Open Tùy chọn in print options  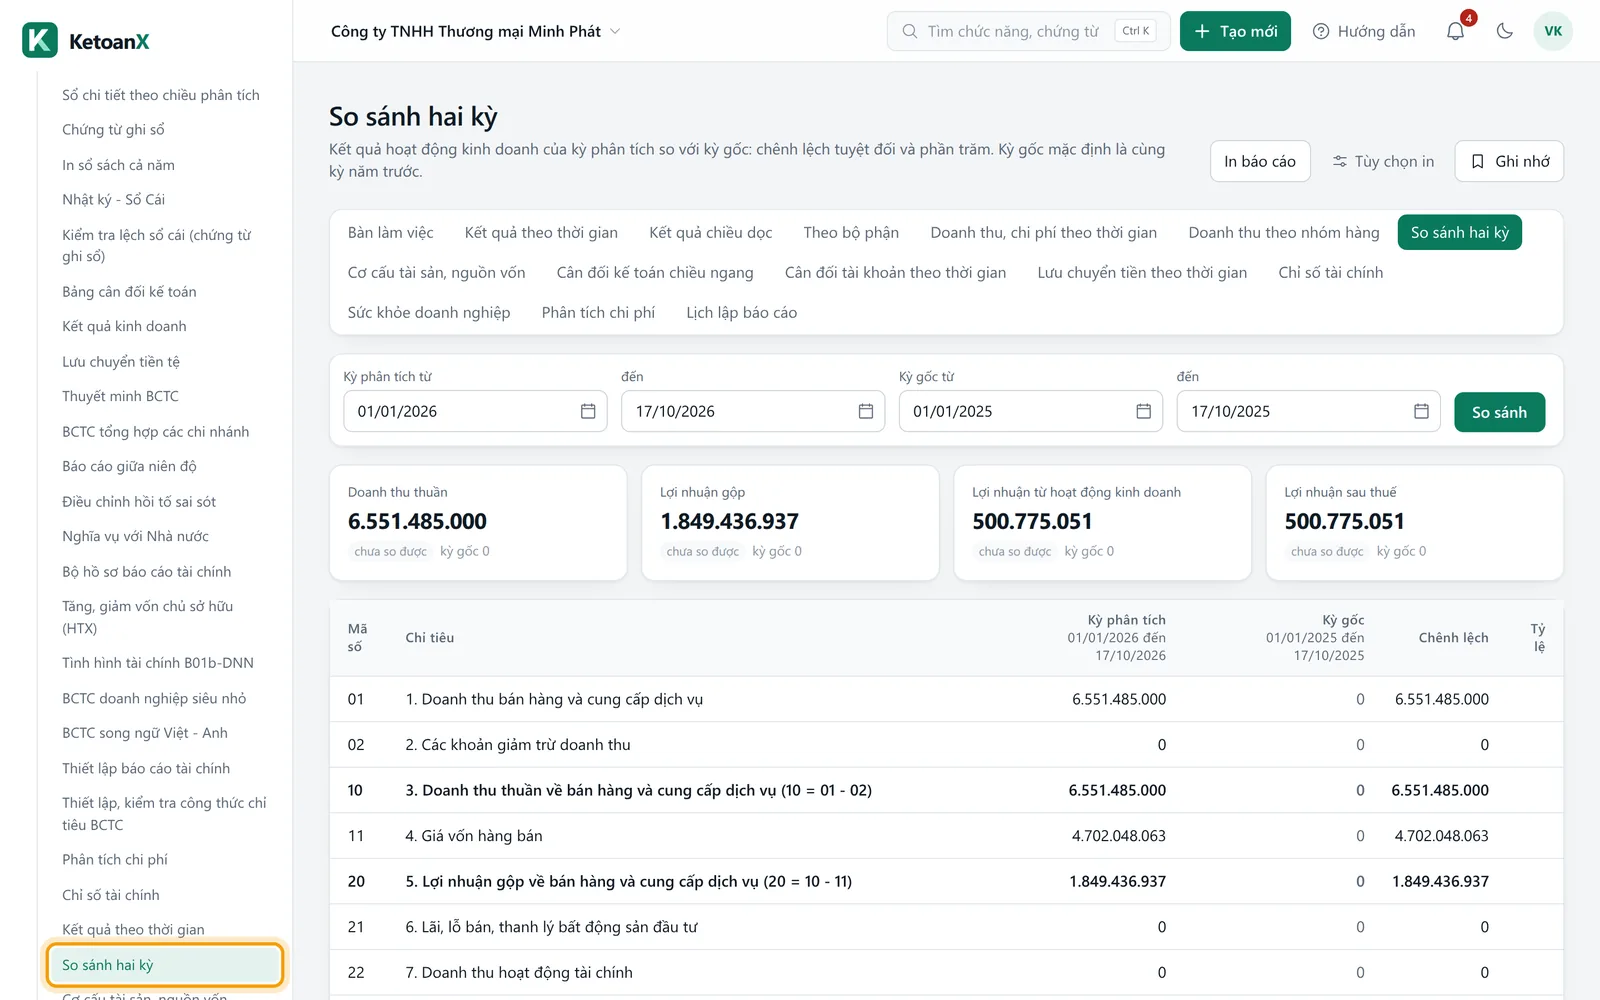1383,161
